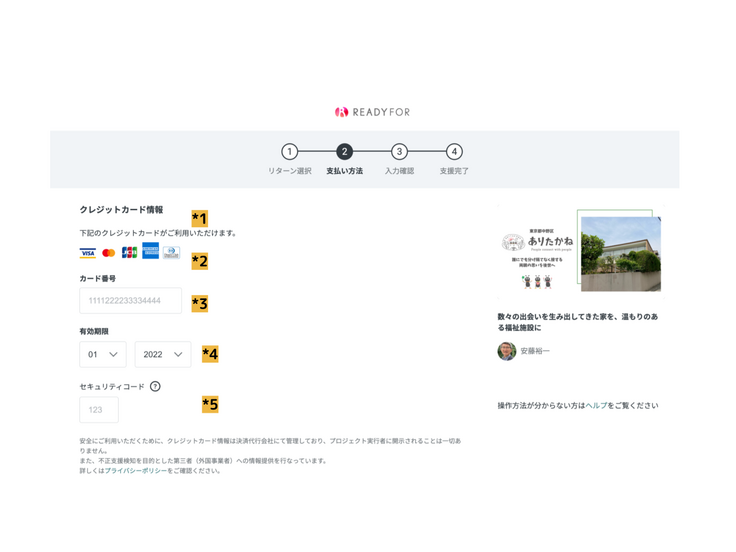
Task: Click the Mastercard icon
Action: (109, 253)
